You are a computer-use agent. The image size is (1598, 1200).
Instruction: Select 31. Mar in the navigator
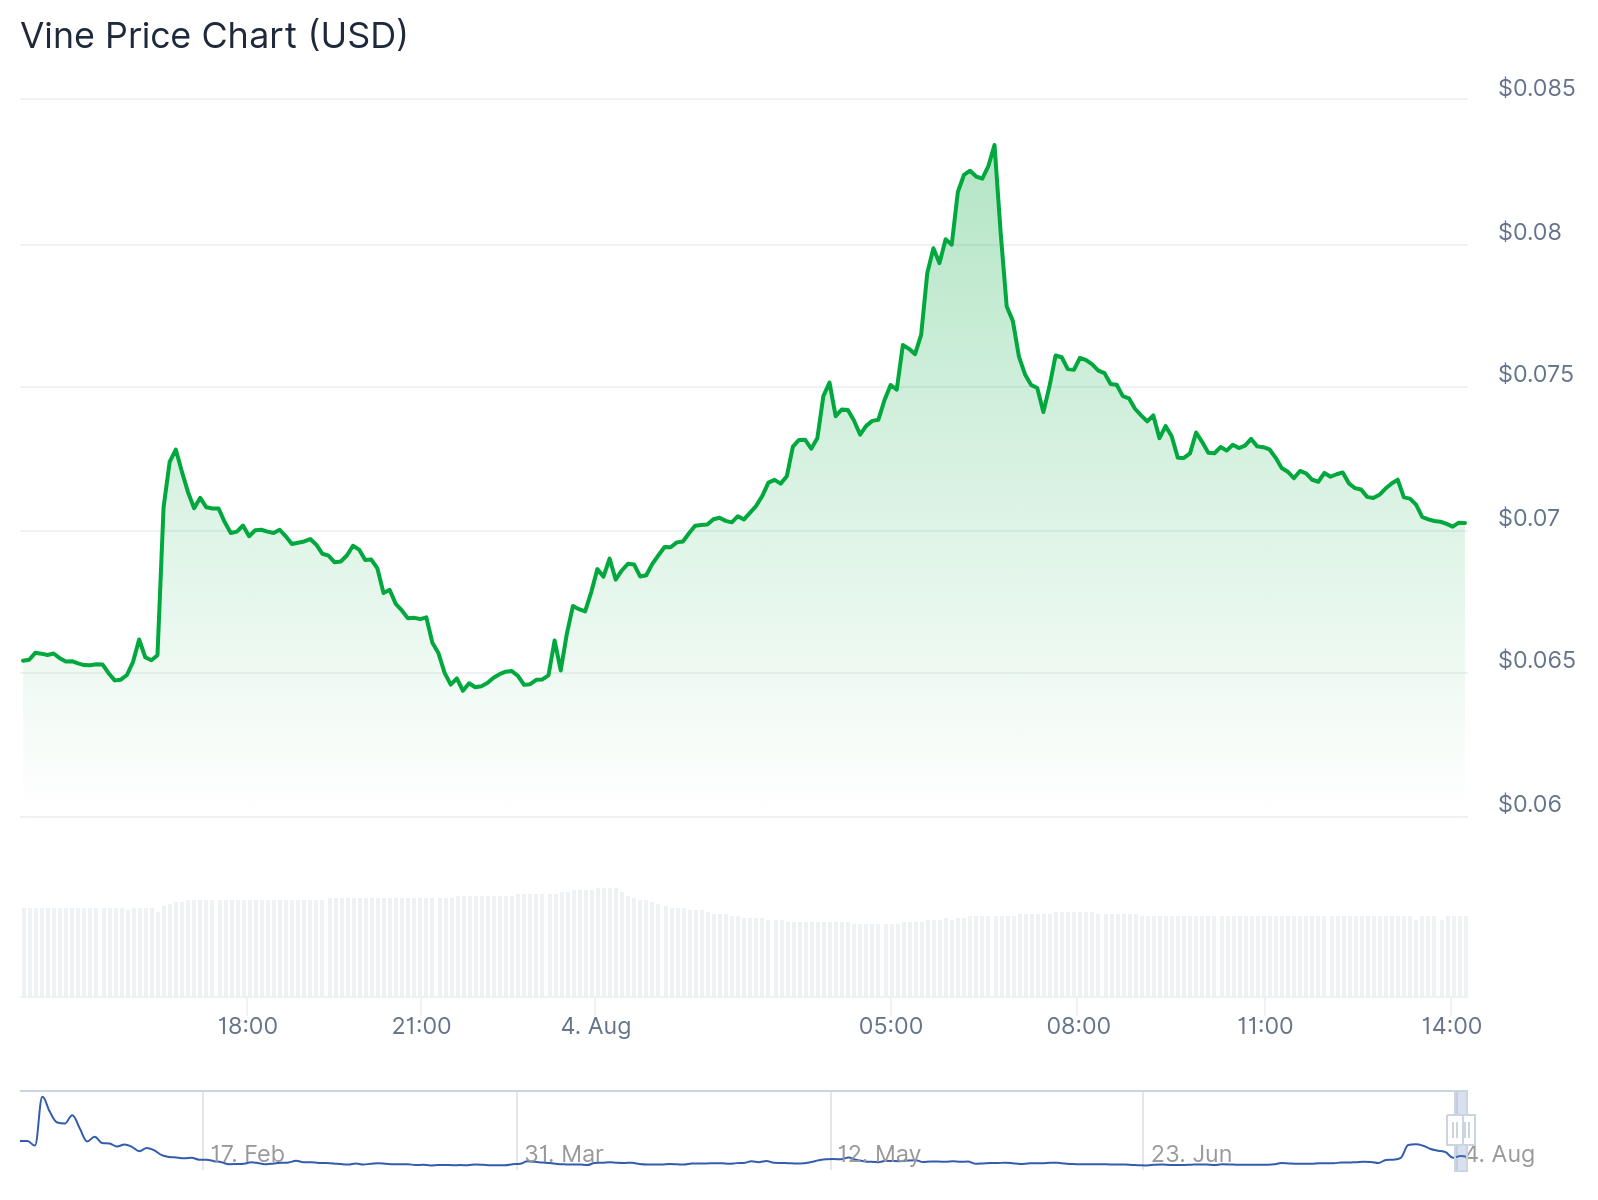[x=564, y=1154]
